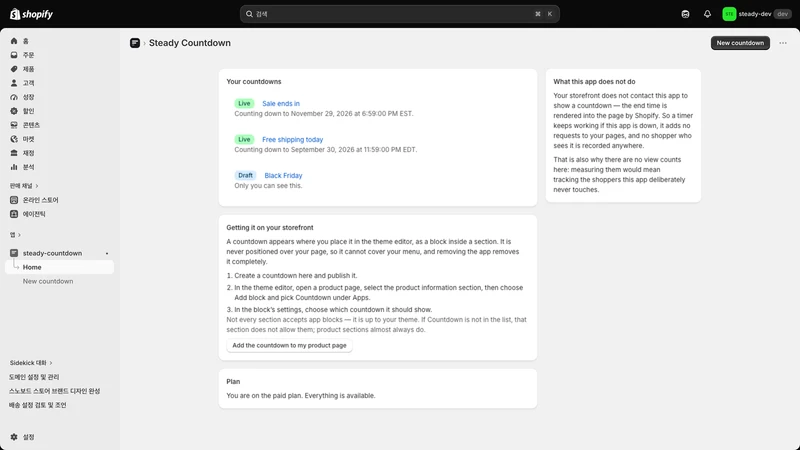Open the Content (콘텐츠) icon

click(x=14, y=125)
